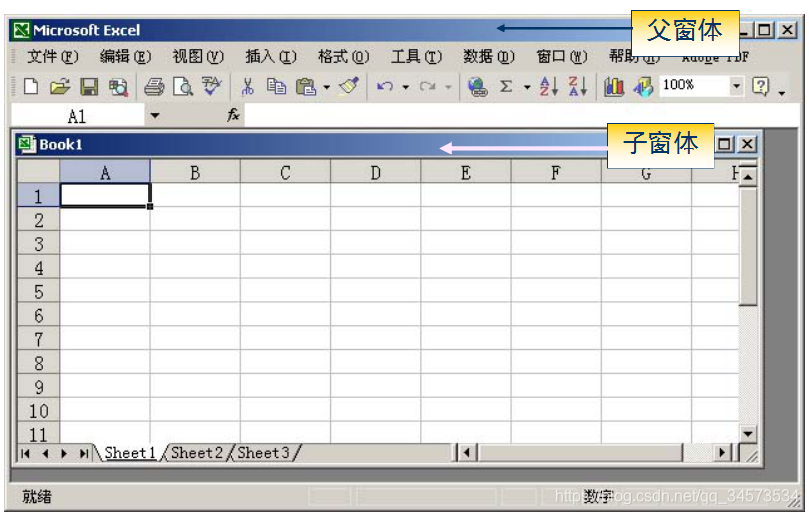Select column D header
This screenshot has width=809, height=515.
pos(376,172)
